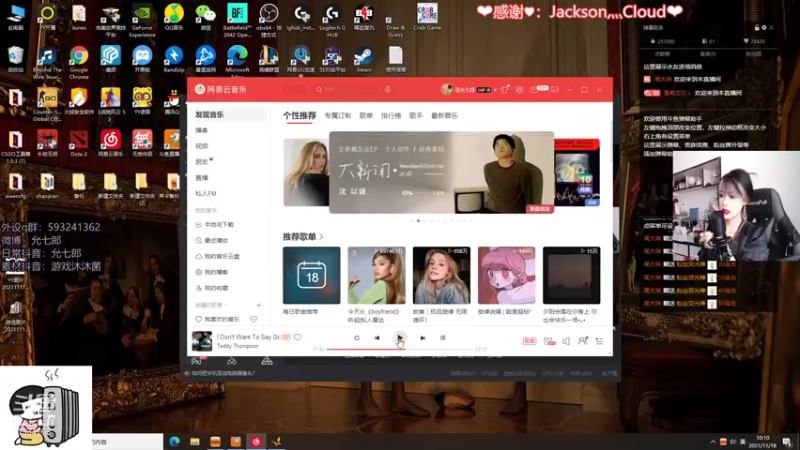800x450 pixels.
Task: Open 发现音乐 in the sidebar
Action: (229, 115)
